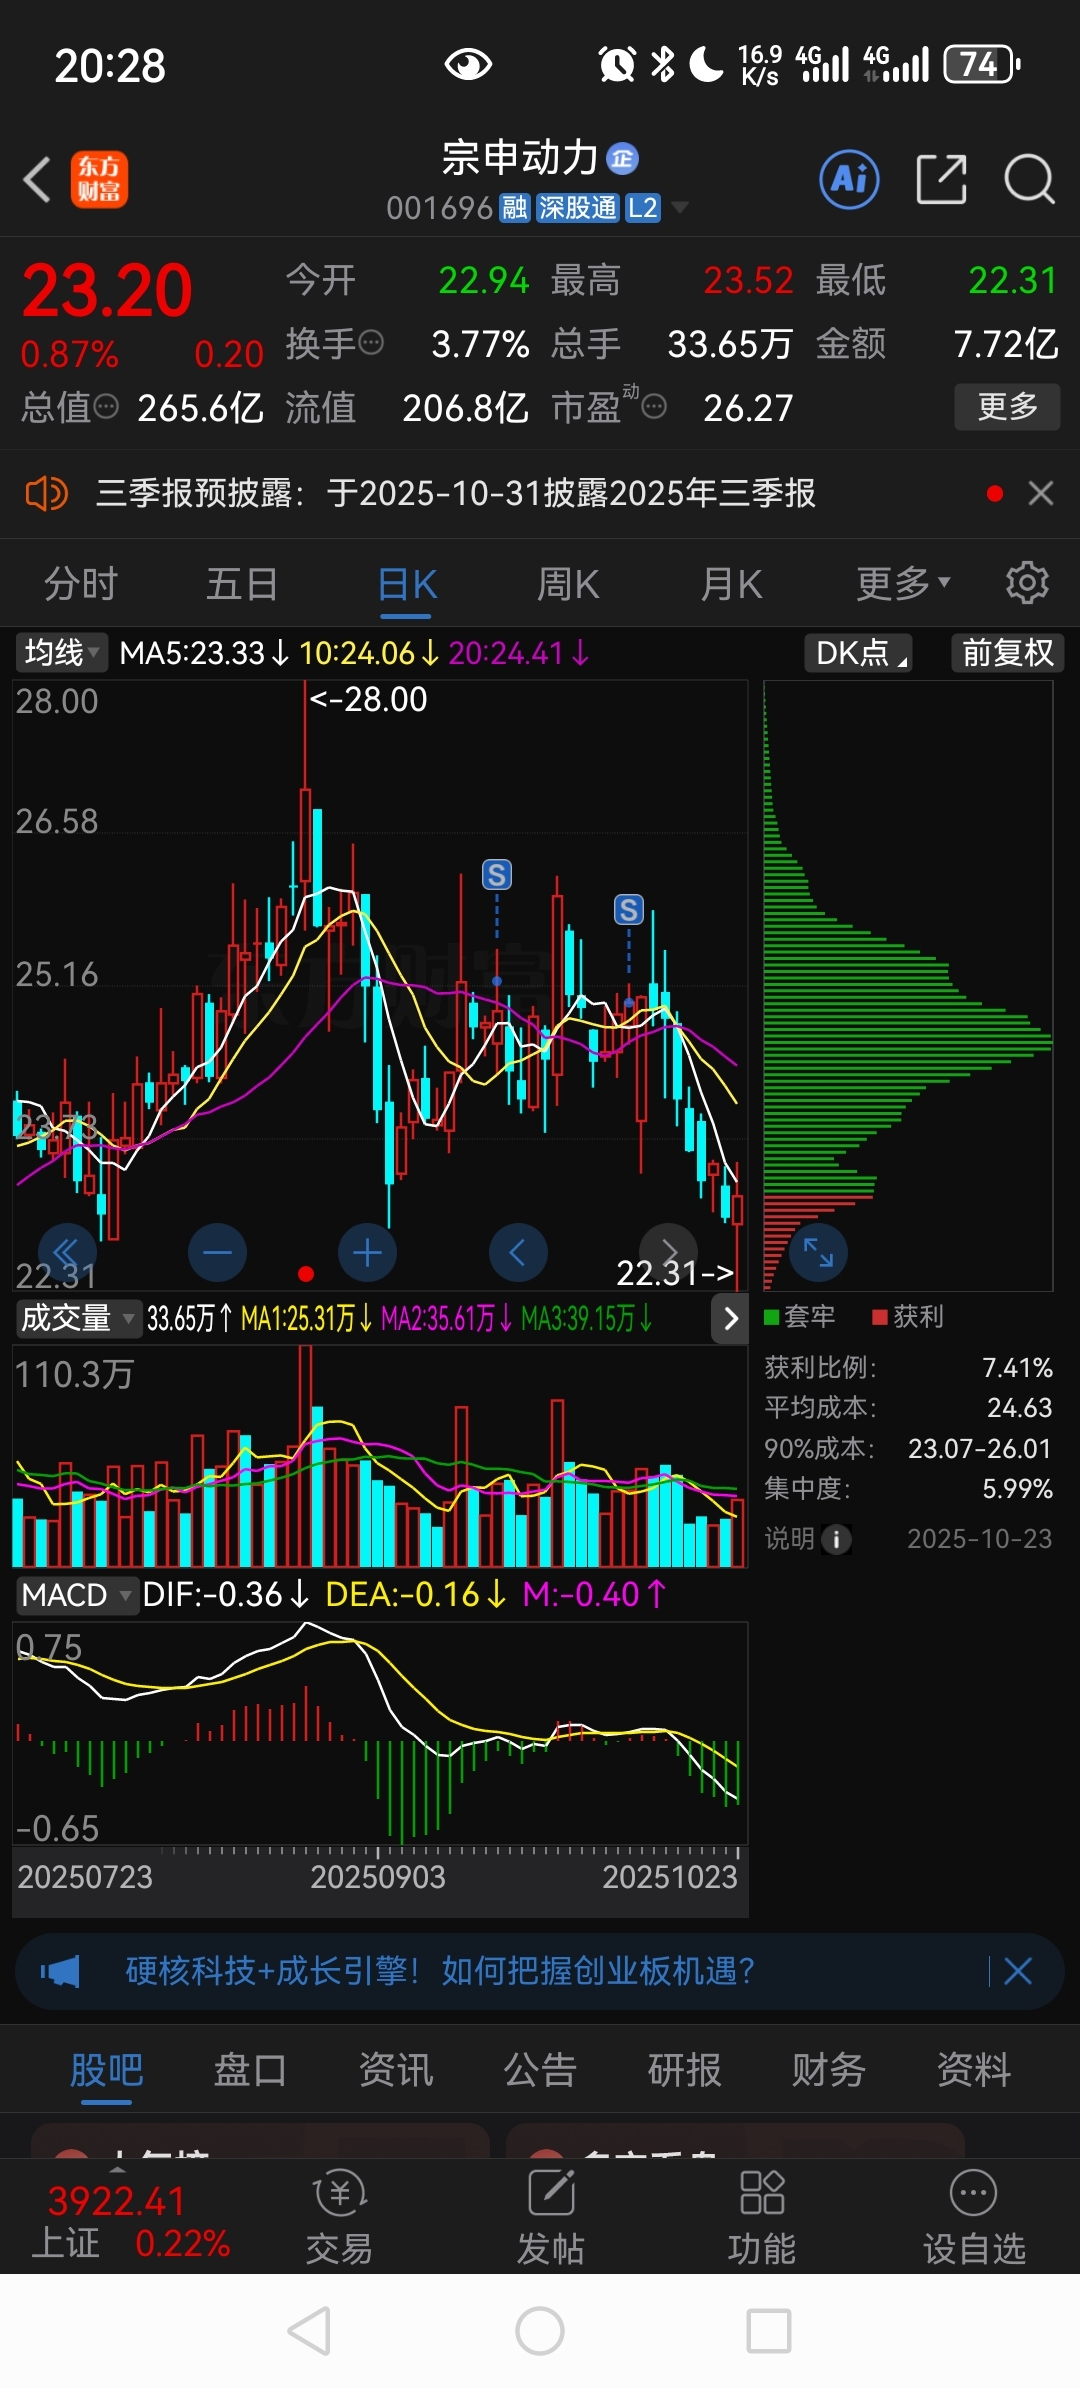1080x2388 pixels.
Task: Open the 财务 tab
Action: pos(829,2069)
